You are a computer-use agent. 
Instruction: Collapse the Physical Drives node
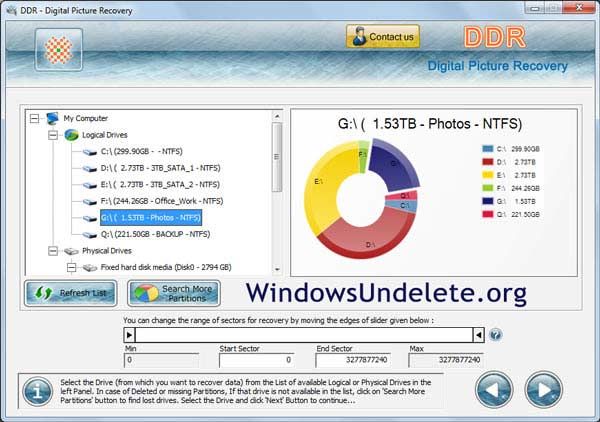(x=53, y=251)
